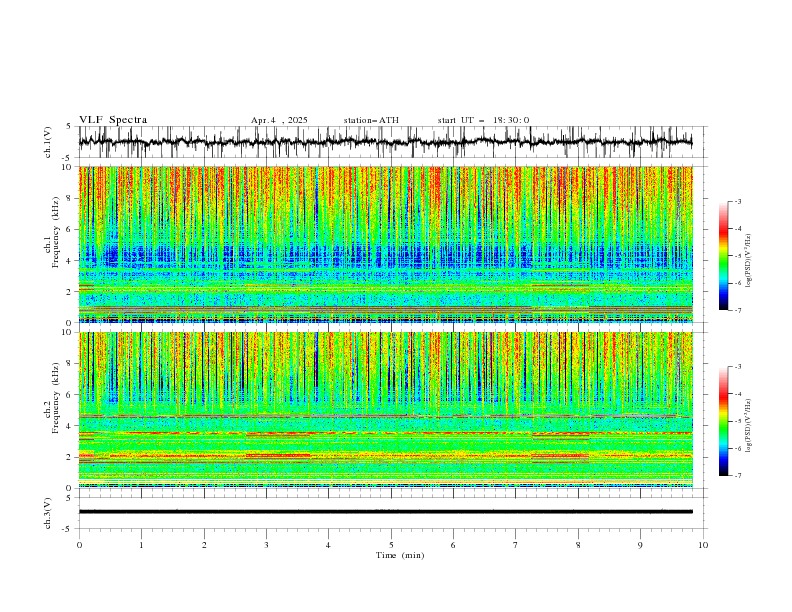The width and height of the screenshot is (792, 612).
Task: Click time axis tick label "3"
Action: pyautogui.click(x=266, y=545)
